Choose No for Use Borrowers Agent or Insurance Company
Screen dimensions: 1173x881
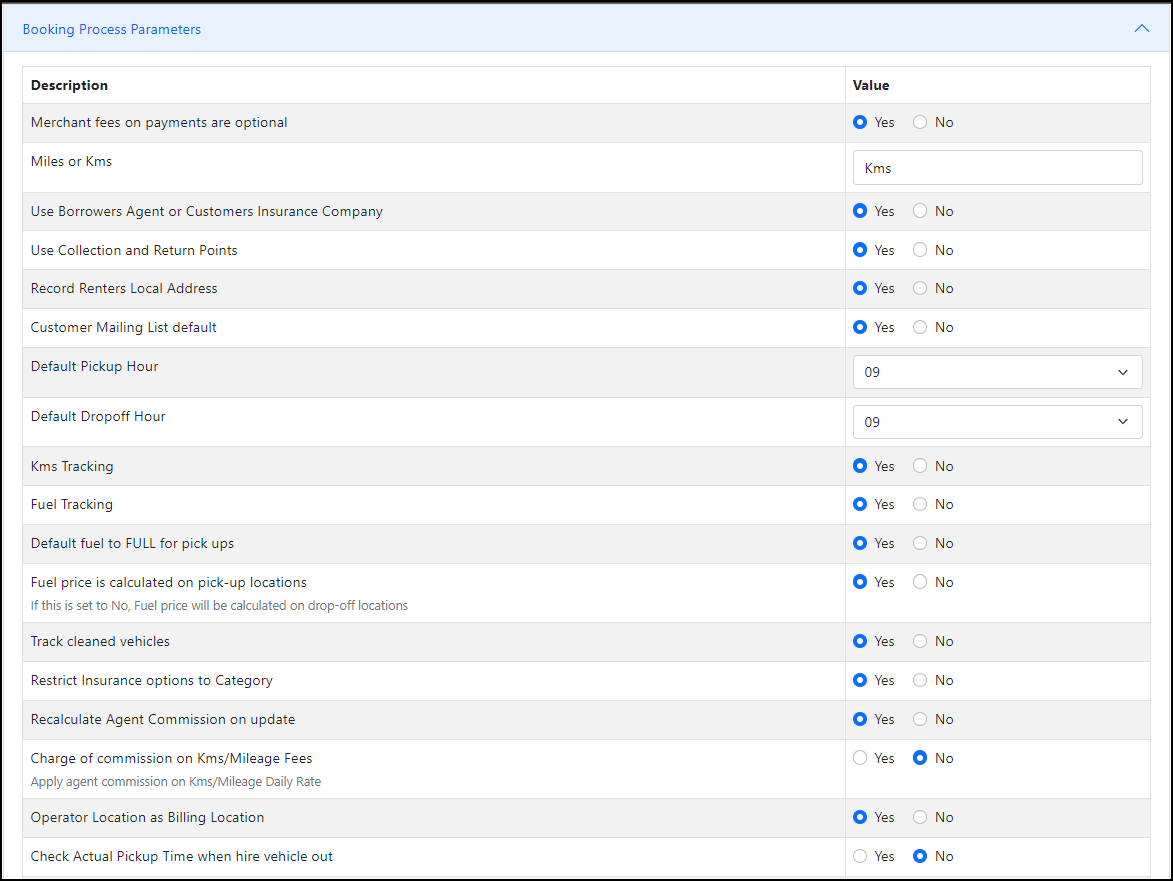(920, 211)
